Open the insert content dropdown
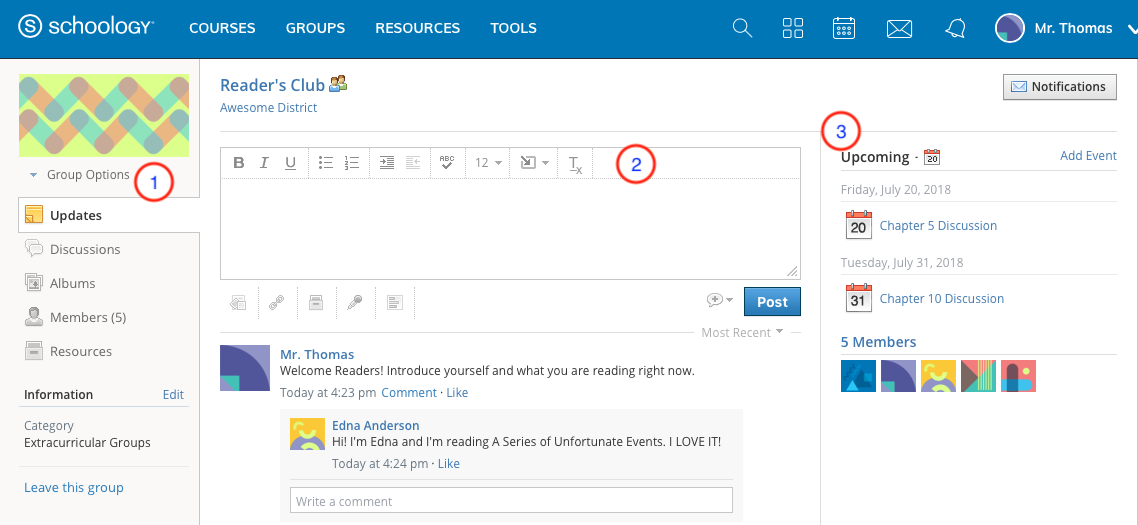The width and height of the screenshot is (1138, 525). point(533,163)
